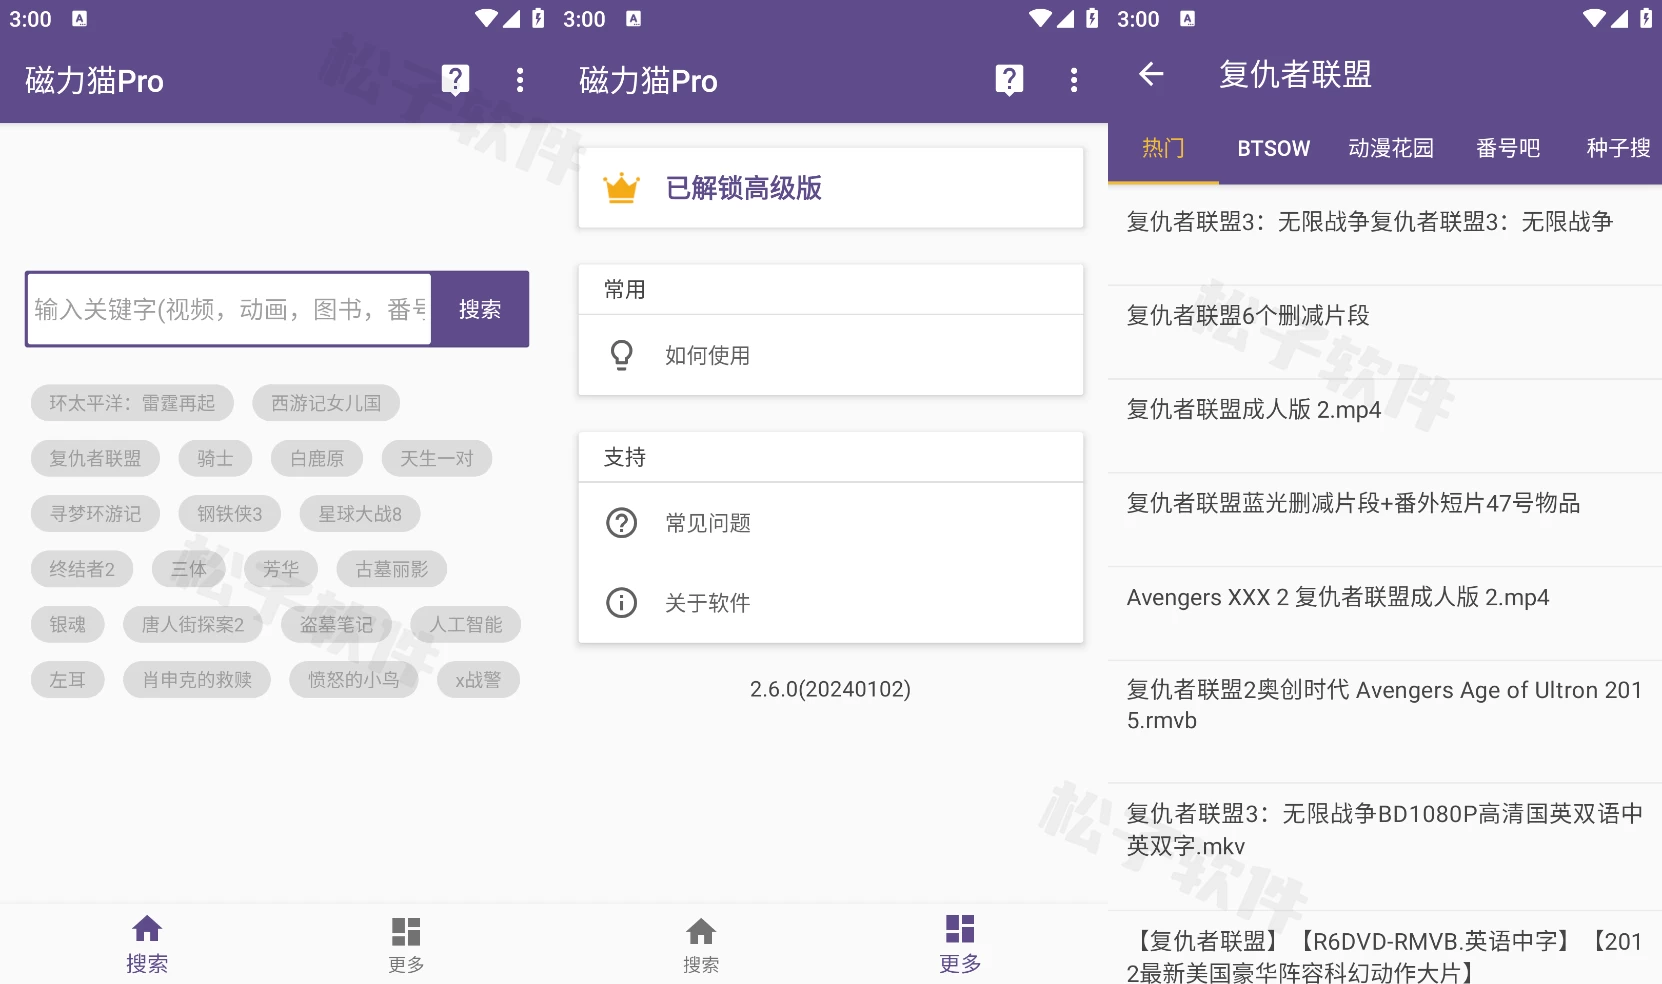
Task: Tap the 已解锁高级版 label
Action: pyautogui.click(x=744, y=187)
